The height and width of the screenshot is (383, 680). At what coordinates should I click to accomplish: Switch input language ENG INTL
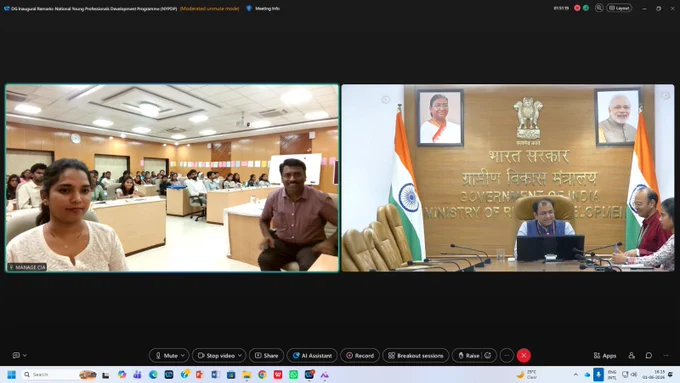612,375
